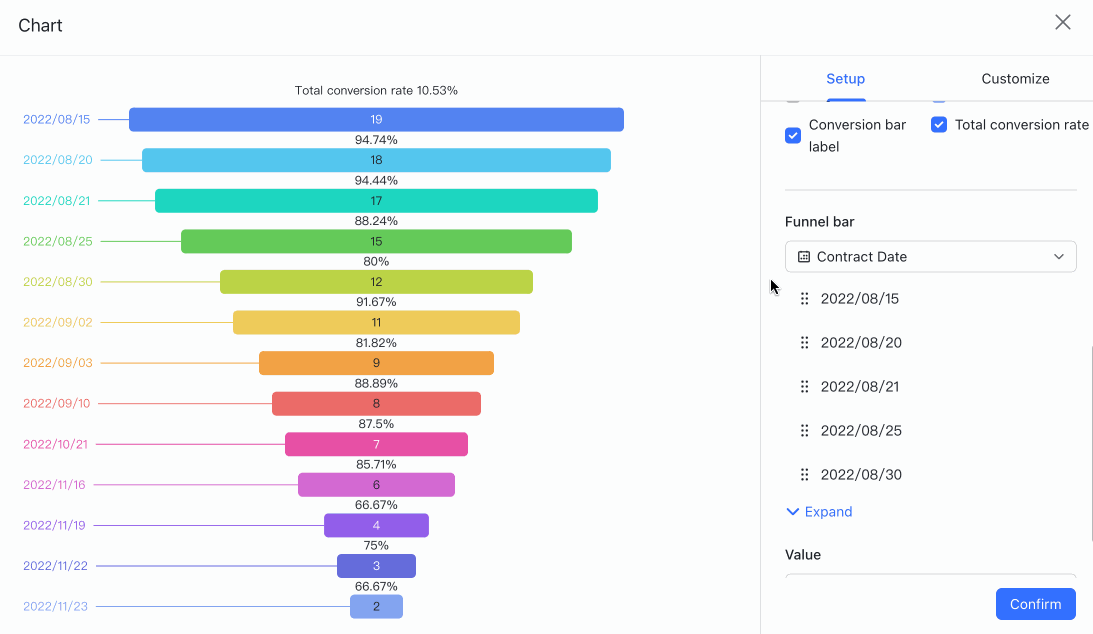Screen dimensions: 1093x634
Task: Click the 2022/10/21 axis label on the chart
Action: tap(56, 444)
